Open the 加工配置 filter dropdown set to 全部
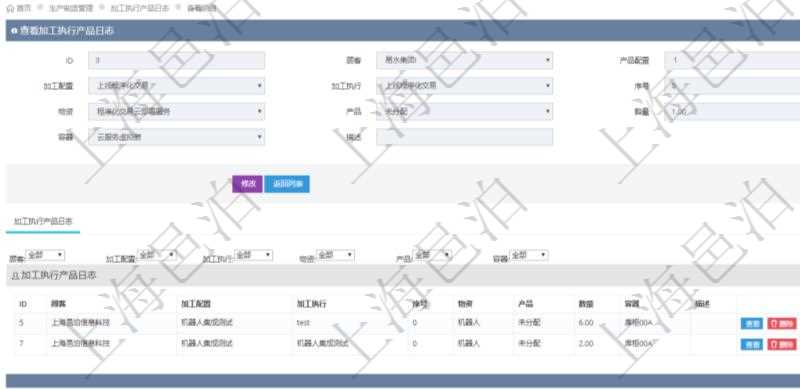 (157, 255)
